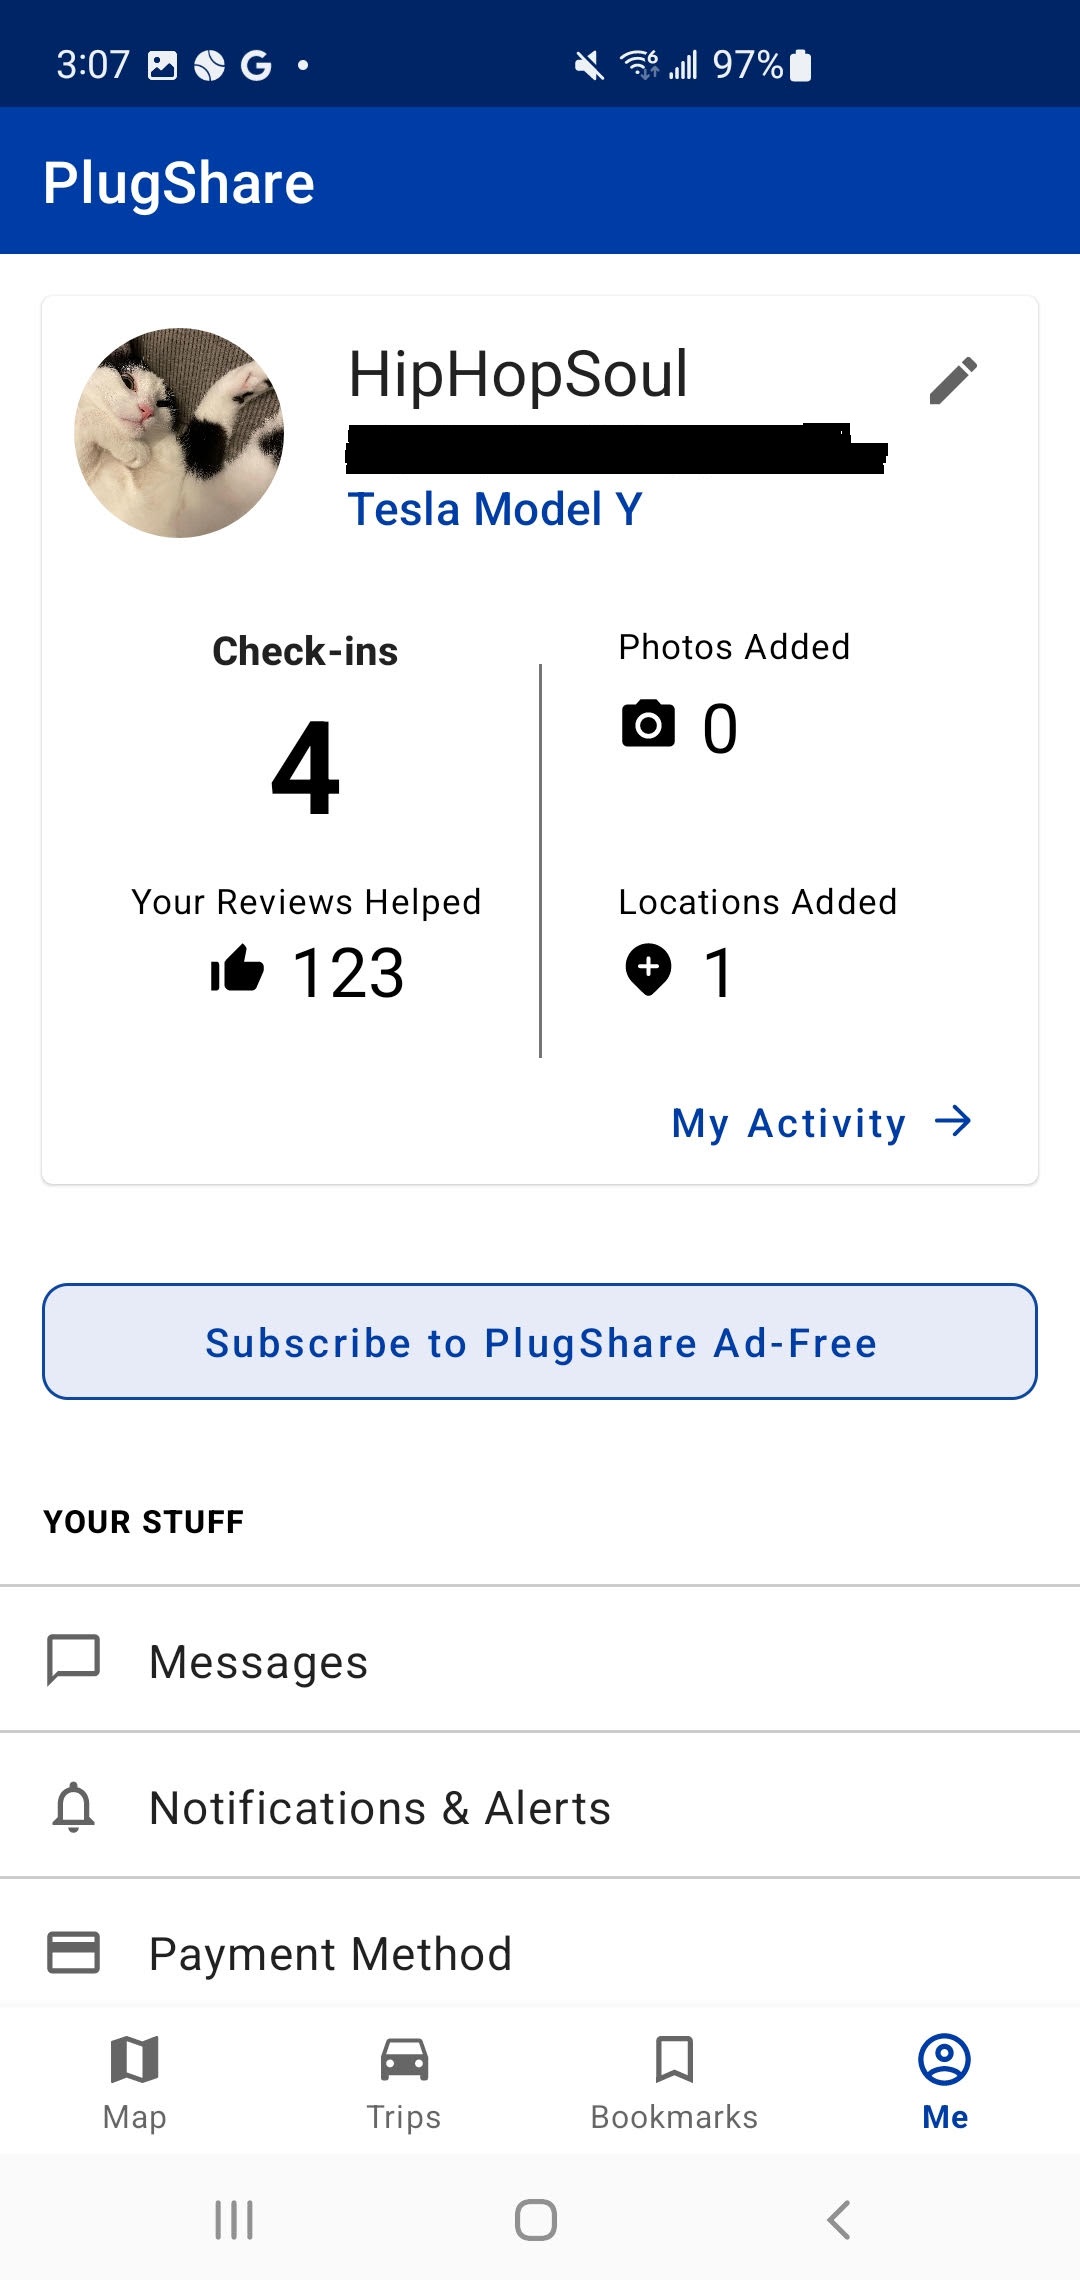Tap the thumbs-up Reviews Helped icon
This screenshot has width=1080, height=2280.
click(237, 968)
